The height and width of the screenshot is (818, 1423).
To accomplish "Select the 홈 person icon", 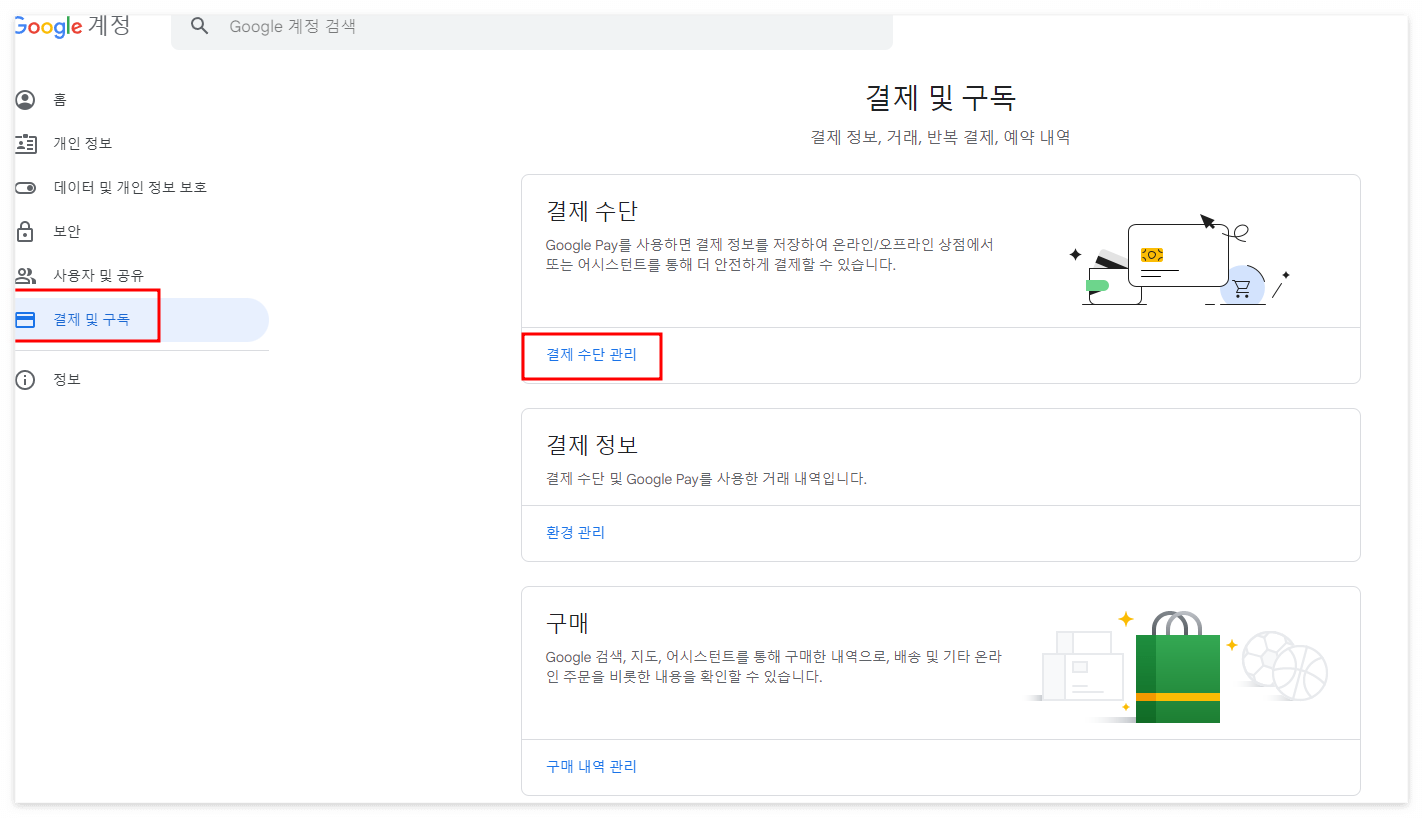I will [x=25, y=100].
